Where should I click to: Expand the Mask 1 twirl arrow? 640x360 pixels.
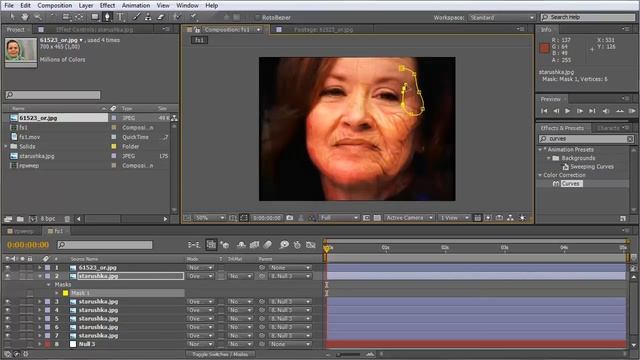click(x=57, y=293)
